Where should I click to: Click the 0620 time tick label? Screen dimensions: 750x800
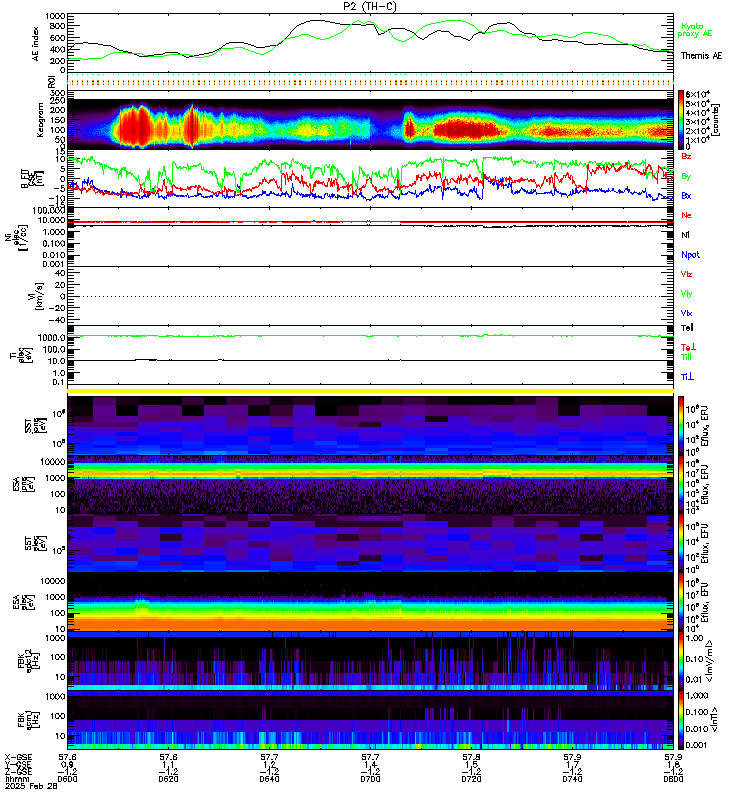click(x=168, y=779)
